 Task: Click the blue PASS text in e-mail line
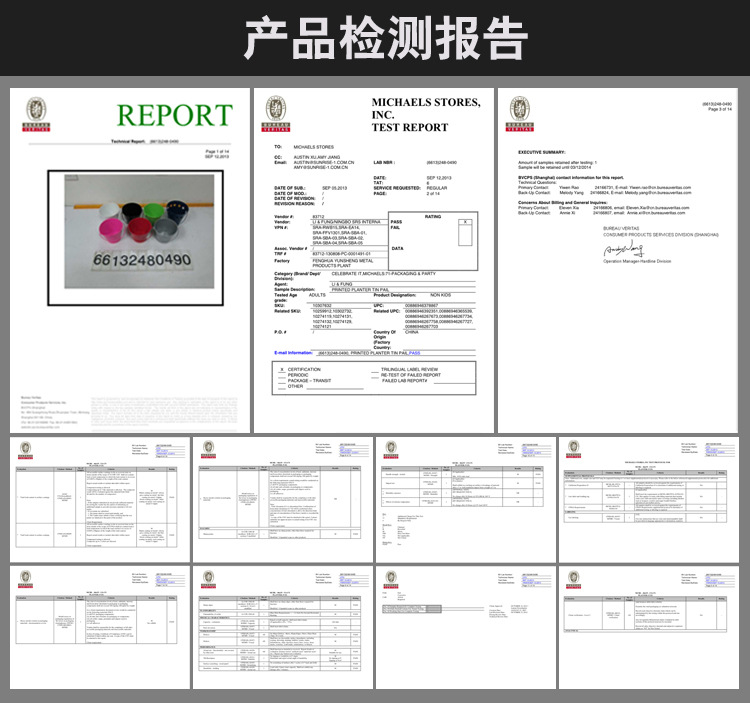point(414,353)
